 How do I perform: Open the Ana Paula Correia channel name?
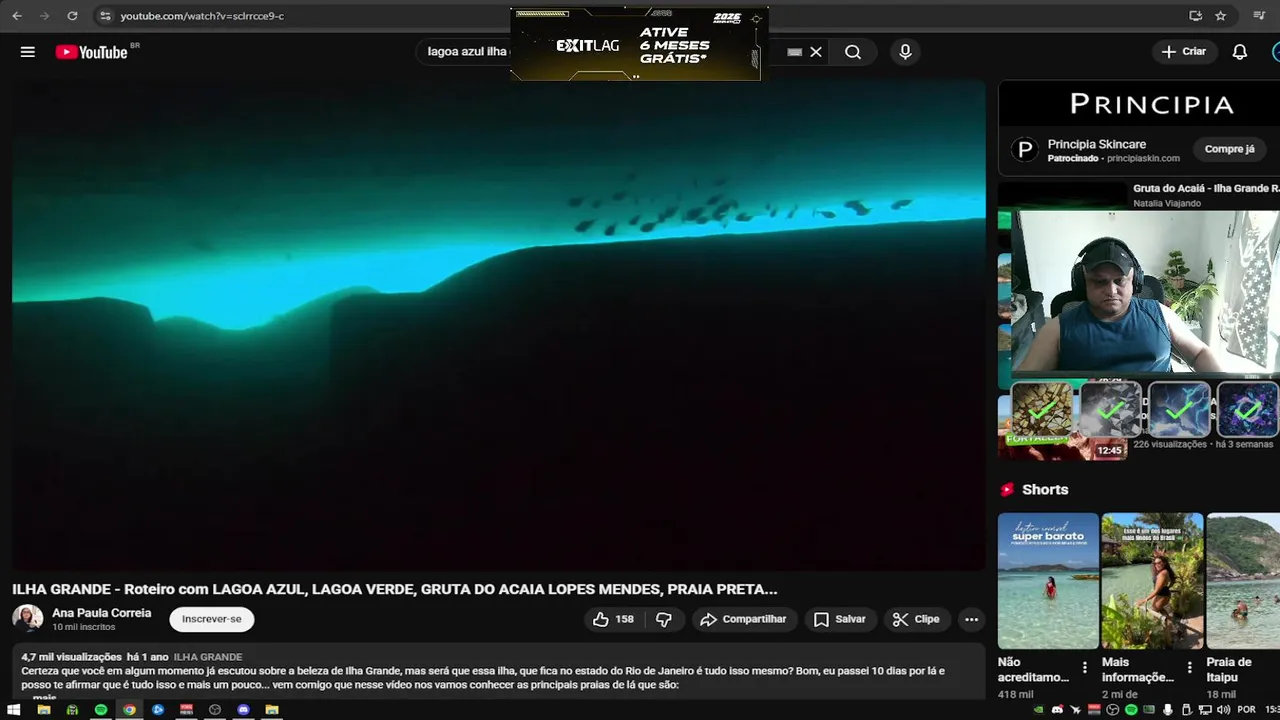click(102, 613)
